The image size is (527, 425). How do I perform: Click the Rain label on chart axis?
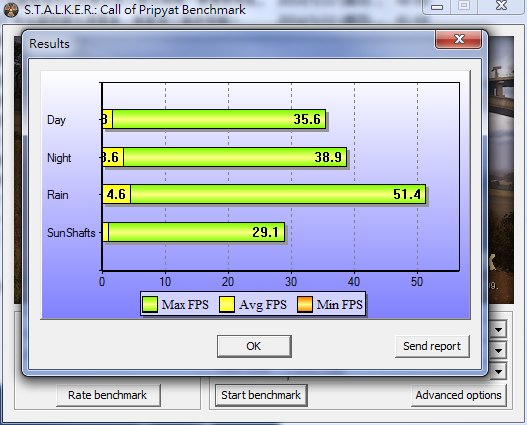[57, 195]
